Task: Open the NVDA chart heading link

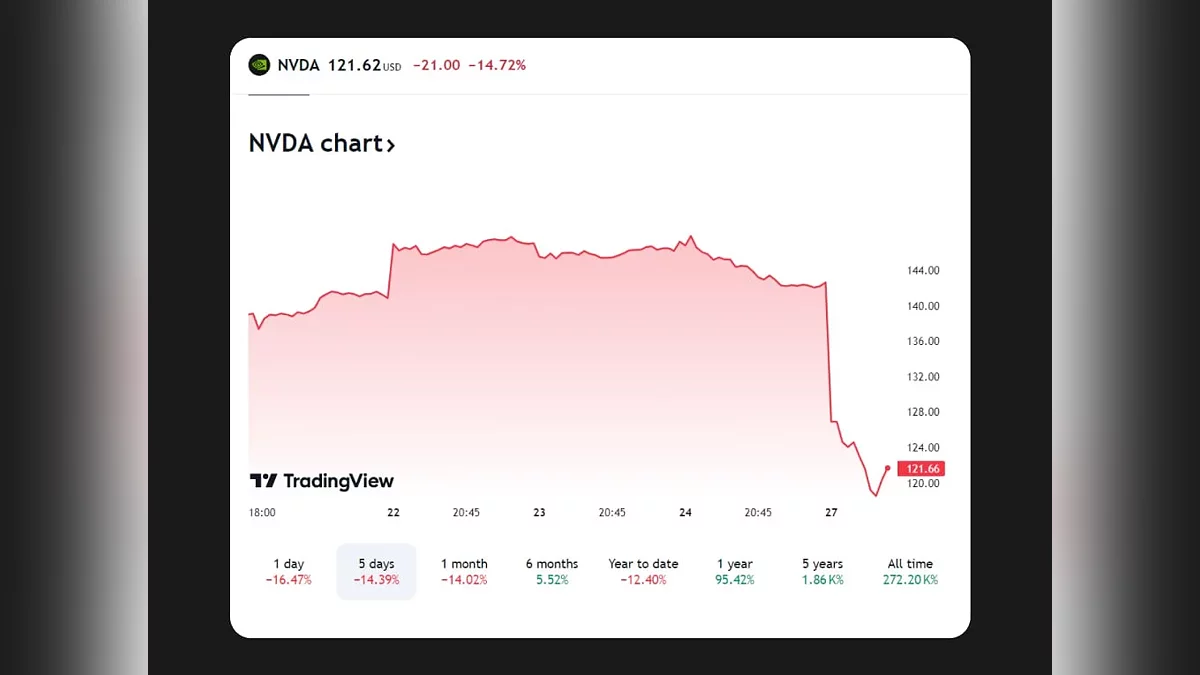Action: [x=315, y=144]
